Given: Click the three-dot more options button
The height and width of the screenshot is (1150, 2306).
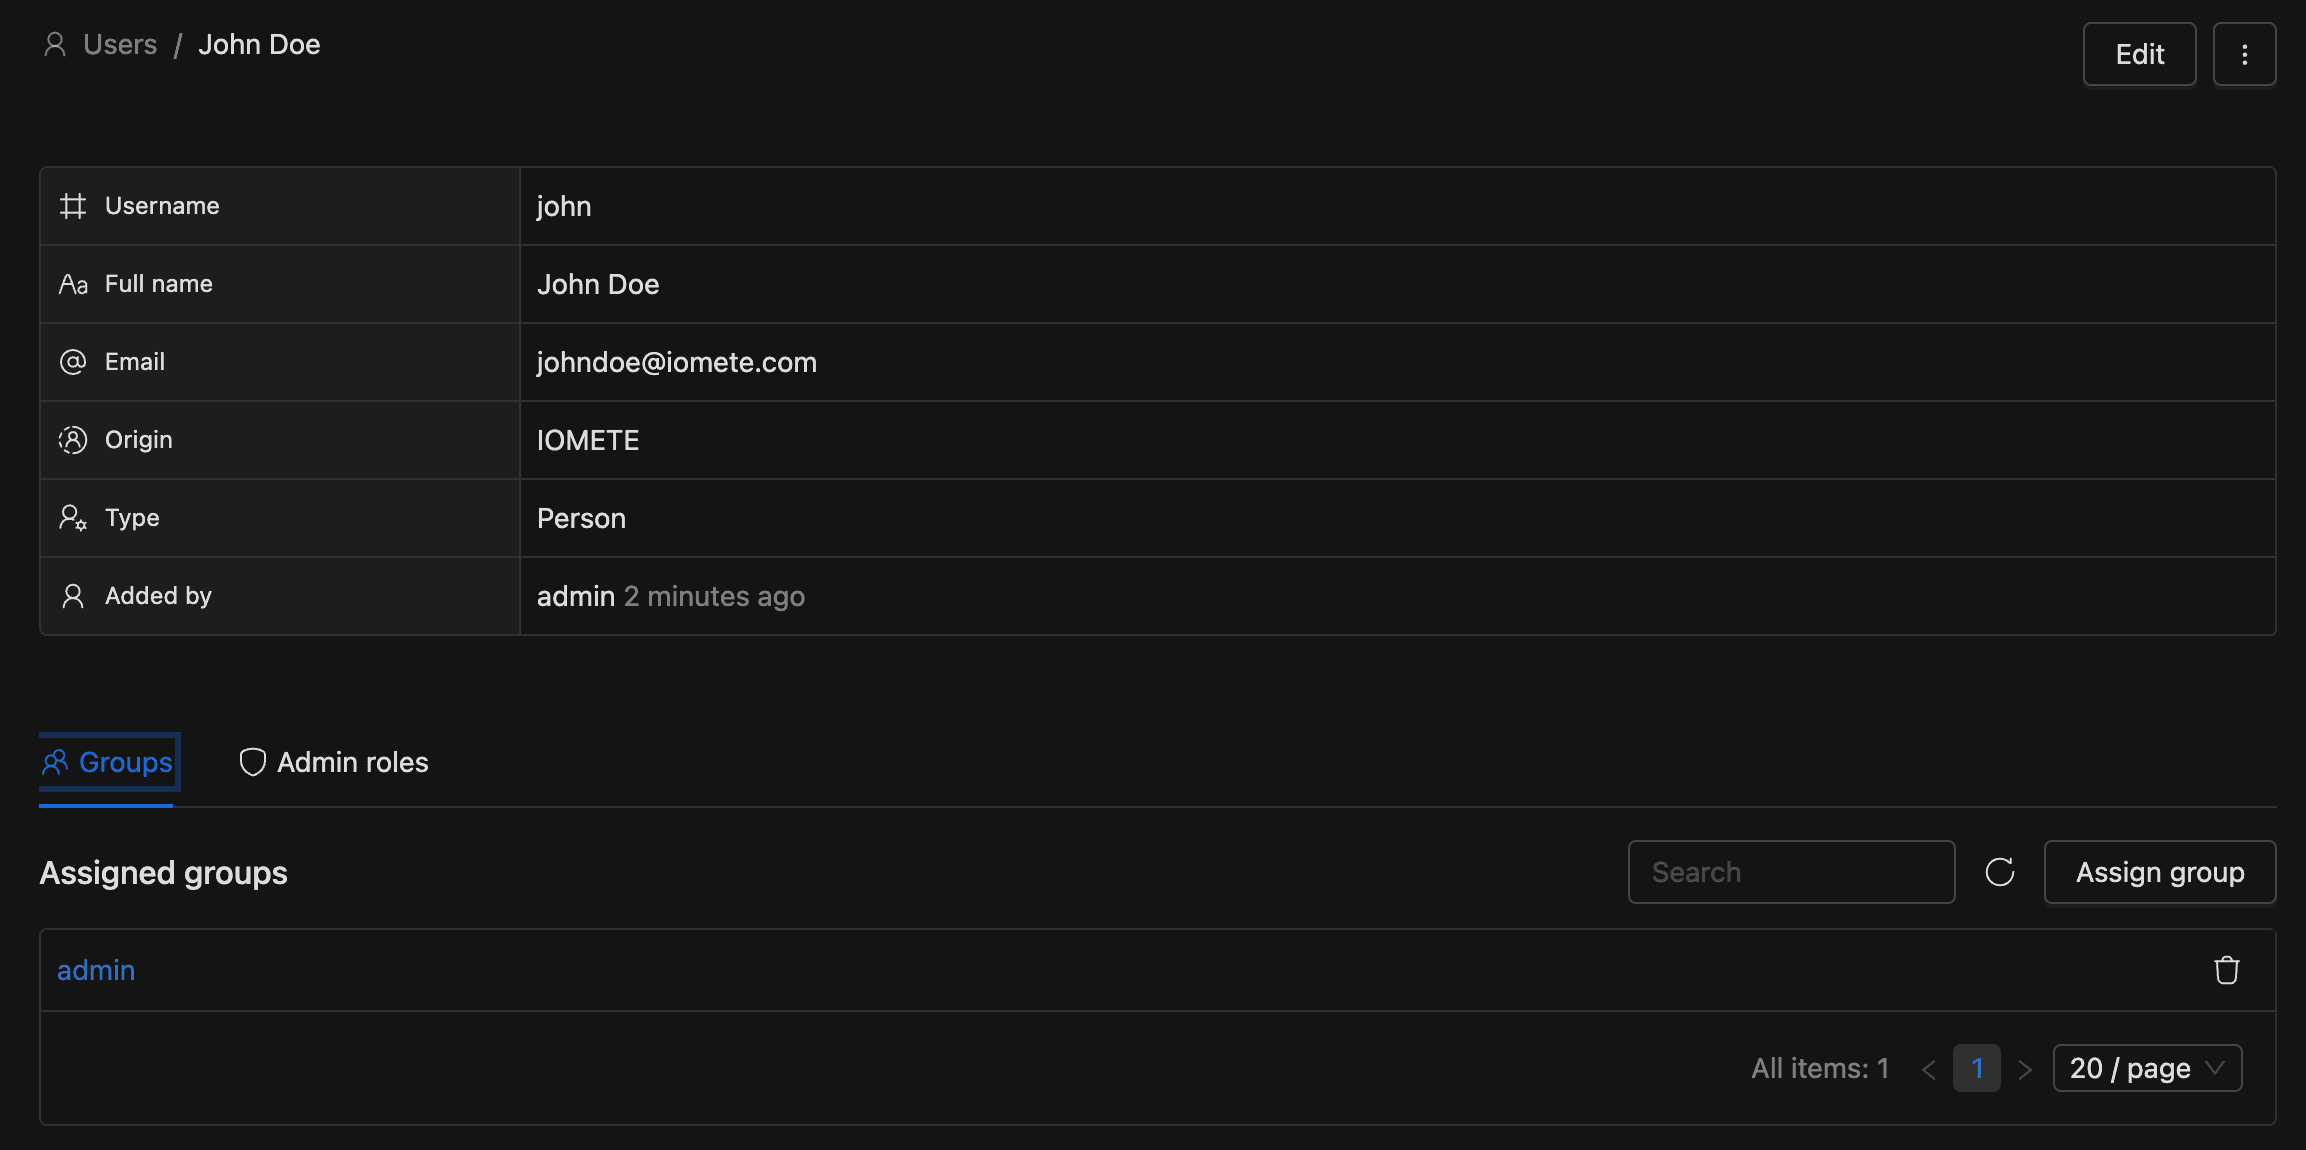Looking at the screenshot, I should click(x=2244, y=54).
